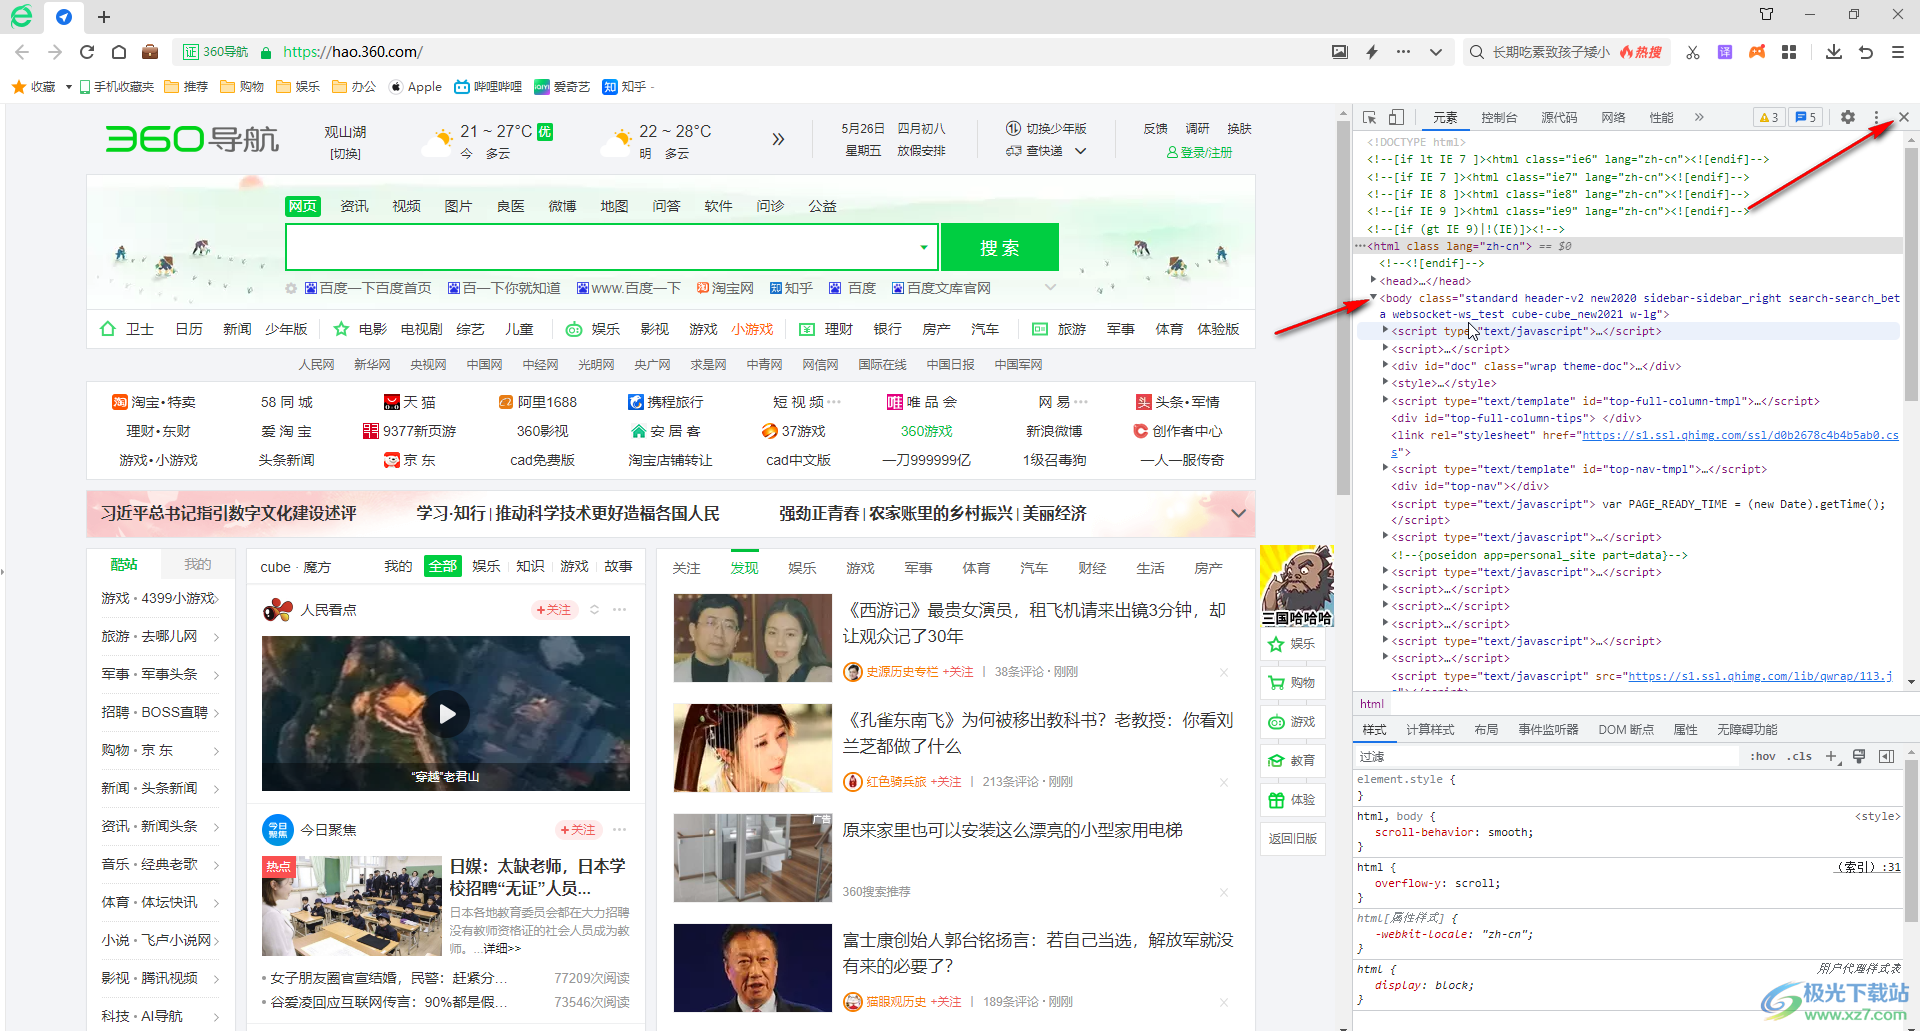1920x1031 pixels.
Task: Click the image mode icon in address bar
Action: [1340, 52]
